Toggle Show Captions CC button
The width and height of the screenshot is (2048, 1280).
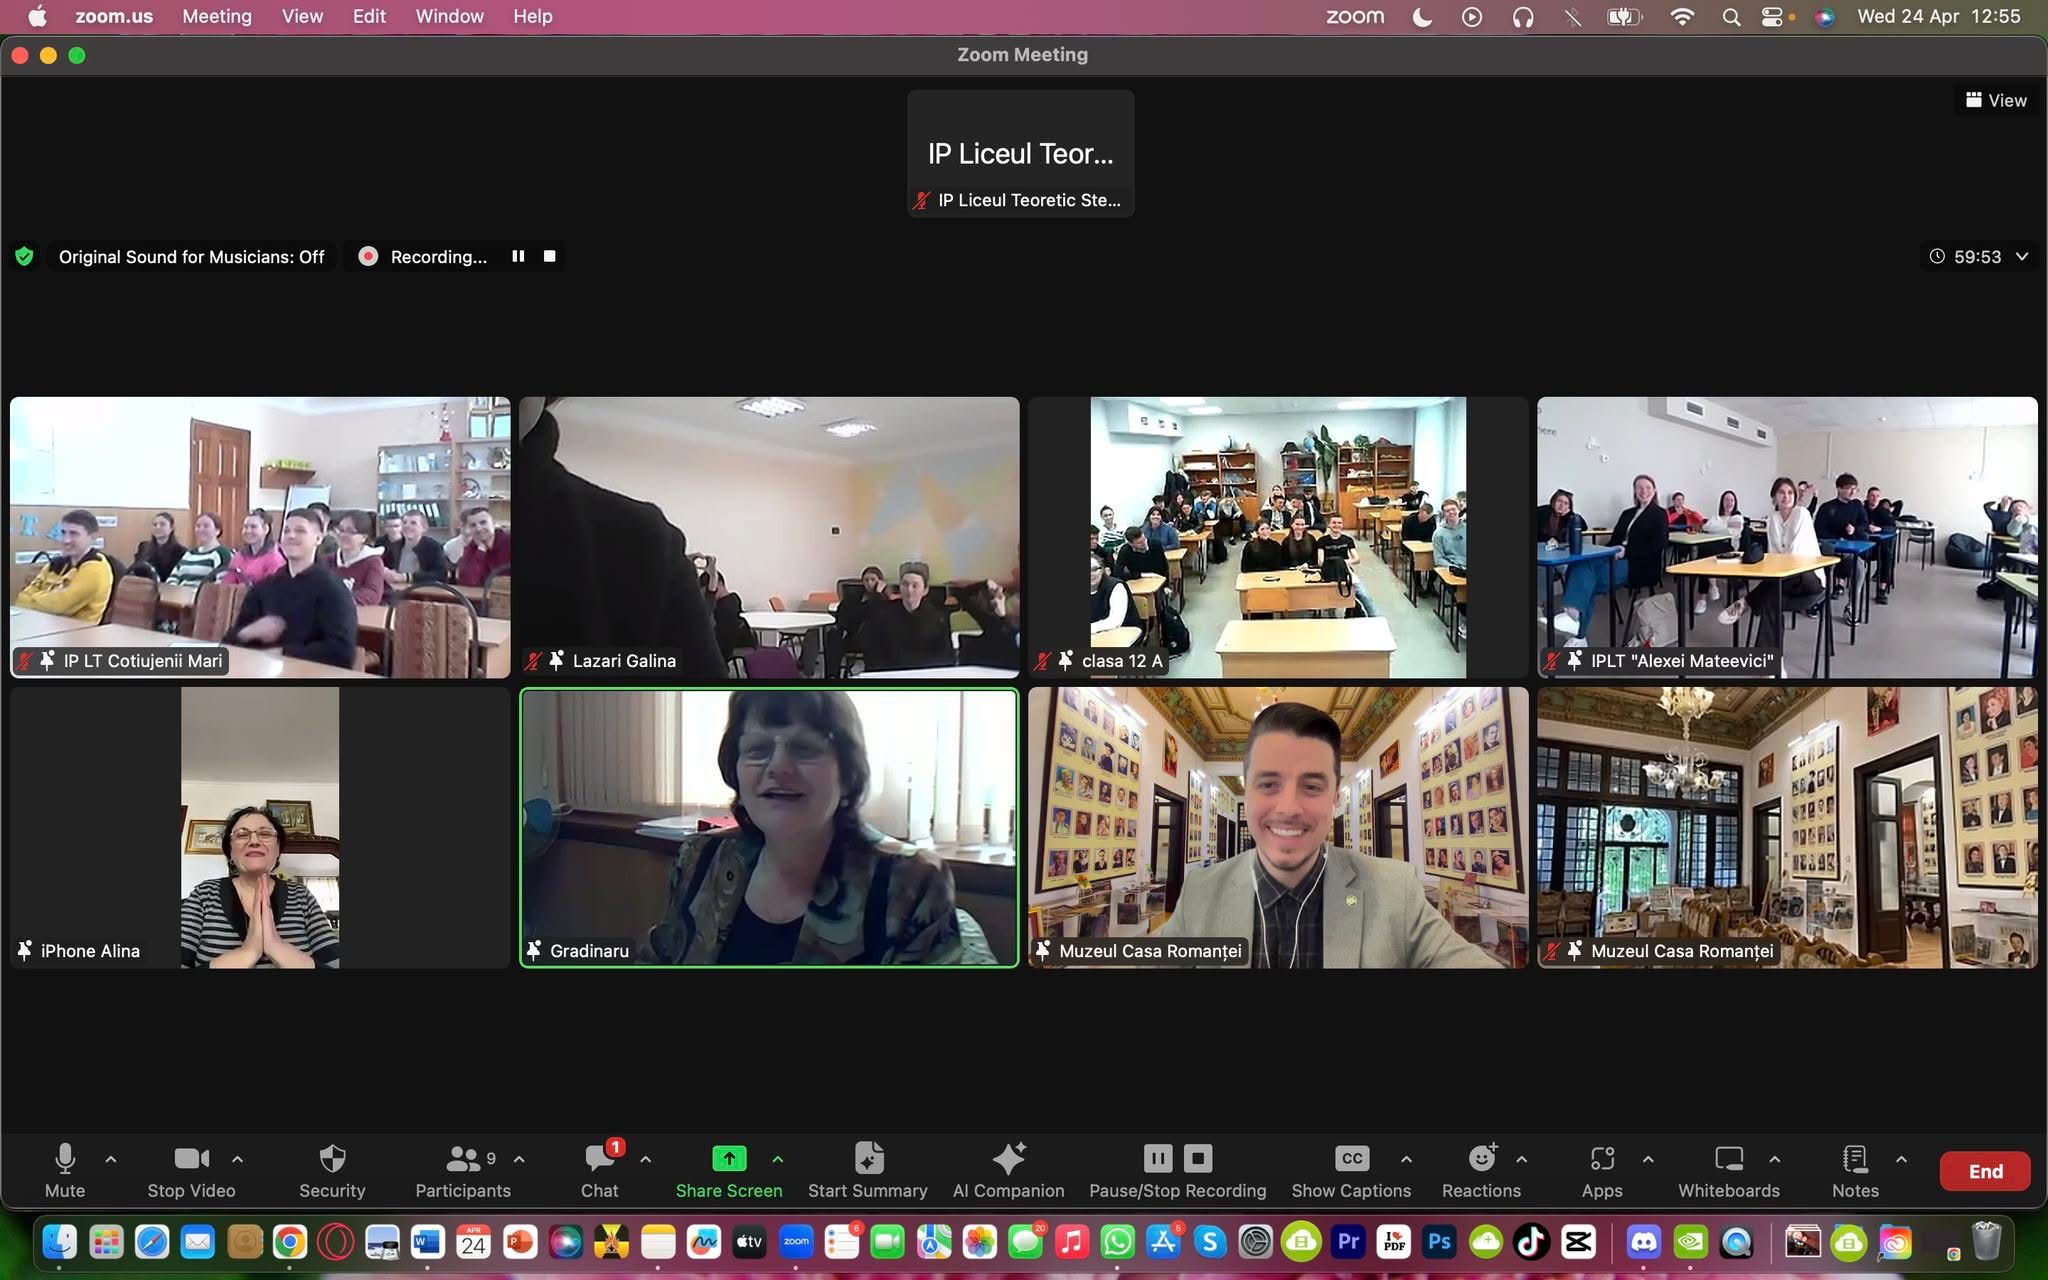click(1351, 1159)
